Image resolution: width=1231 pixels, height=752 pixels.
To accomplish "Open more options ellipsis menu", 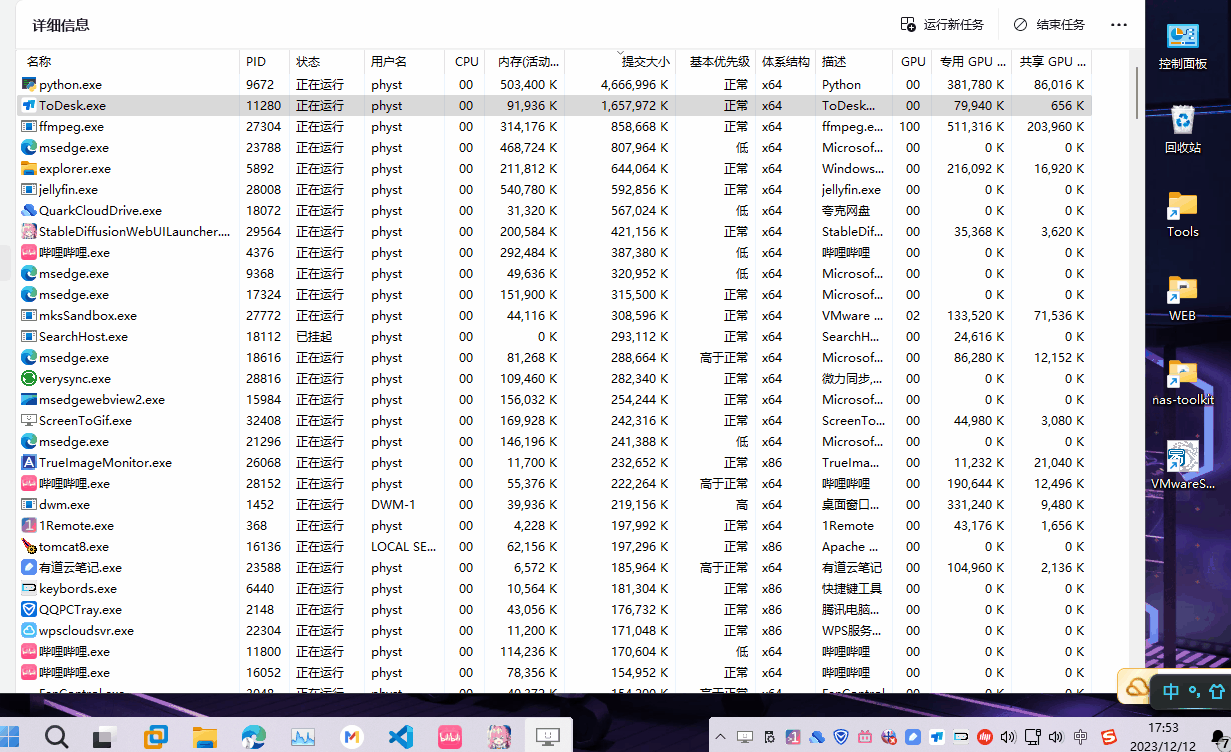I will click(1119, 25).
